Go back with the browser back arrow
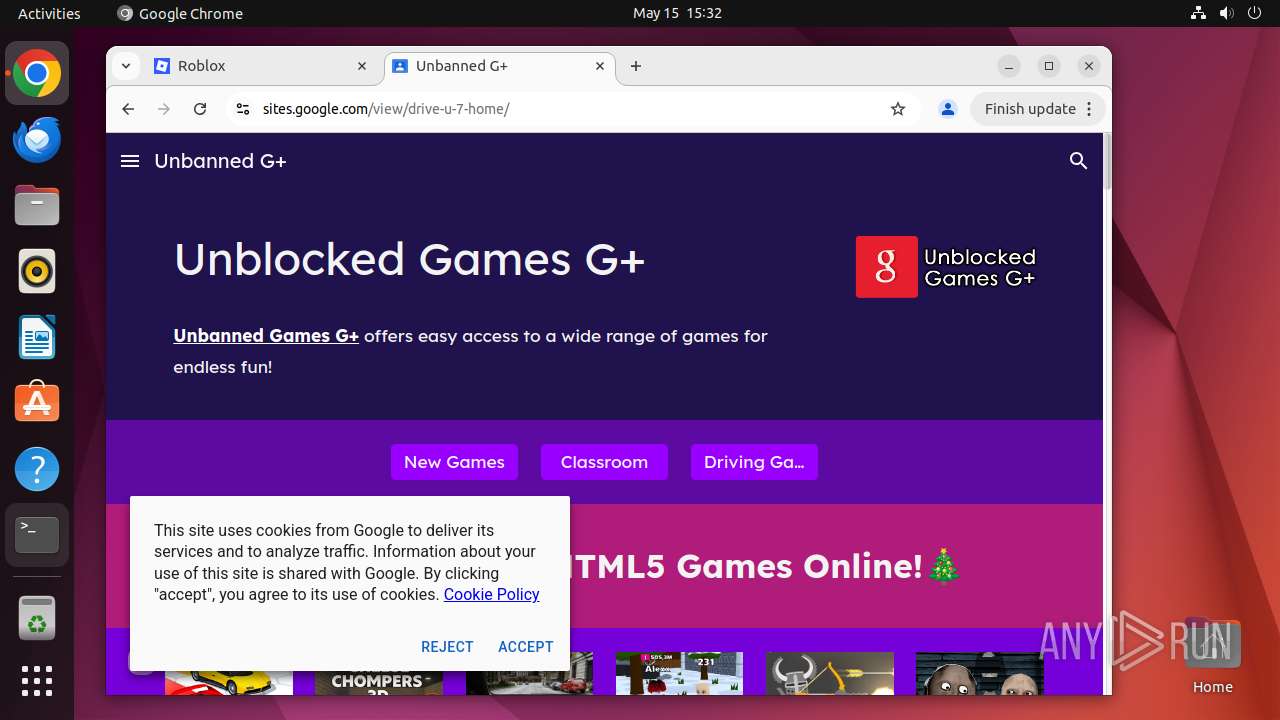Screen dimensions: 1280x720 (128, 109)
